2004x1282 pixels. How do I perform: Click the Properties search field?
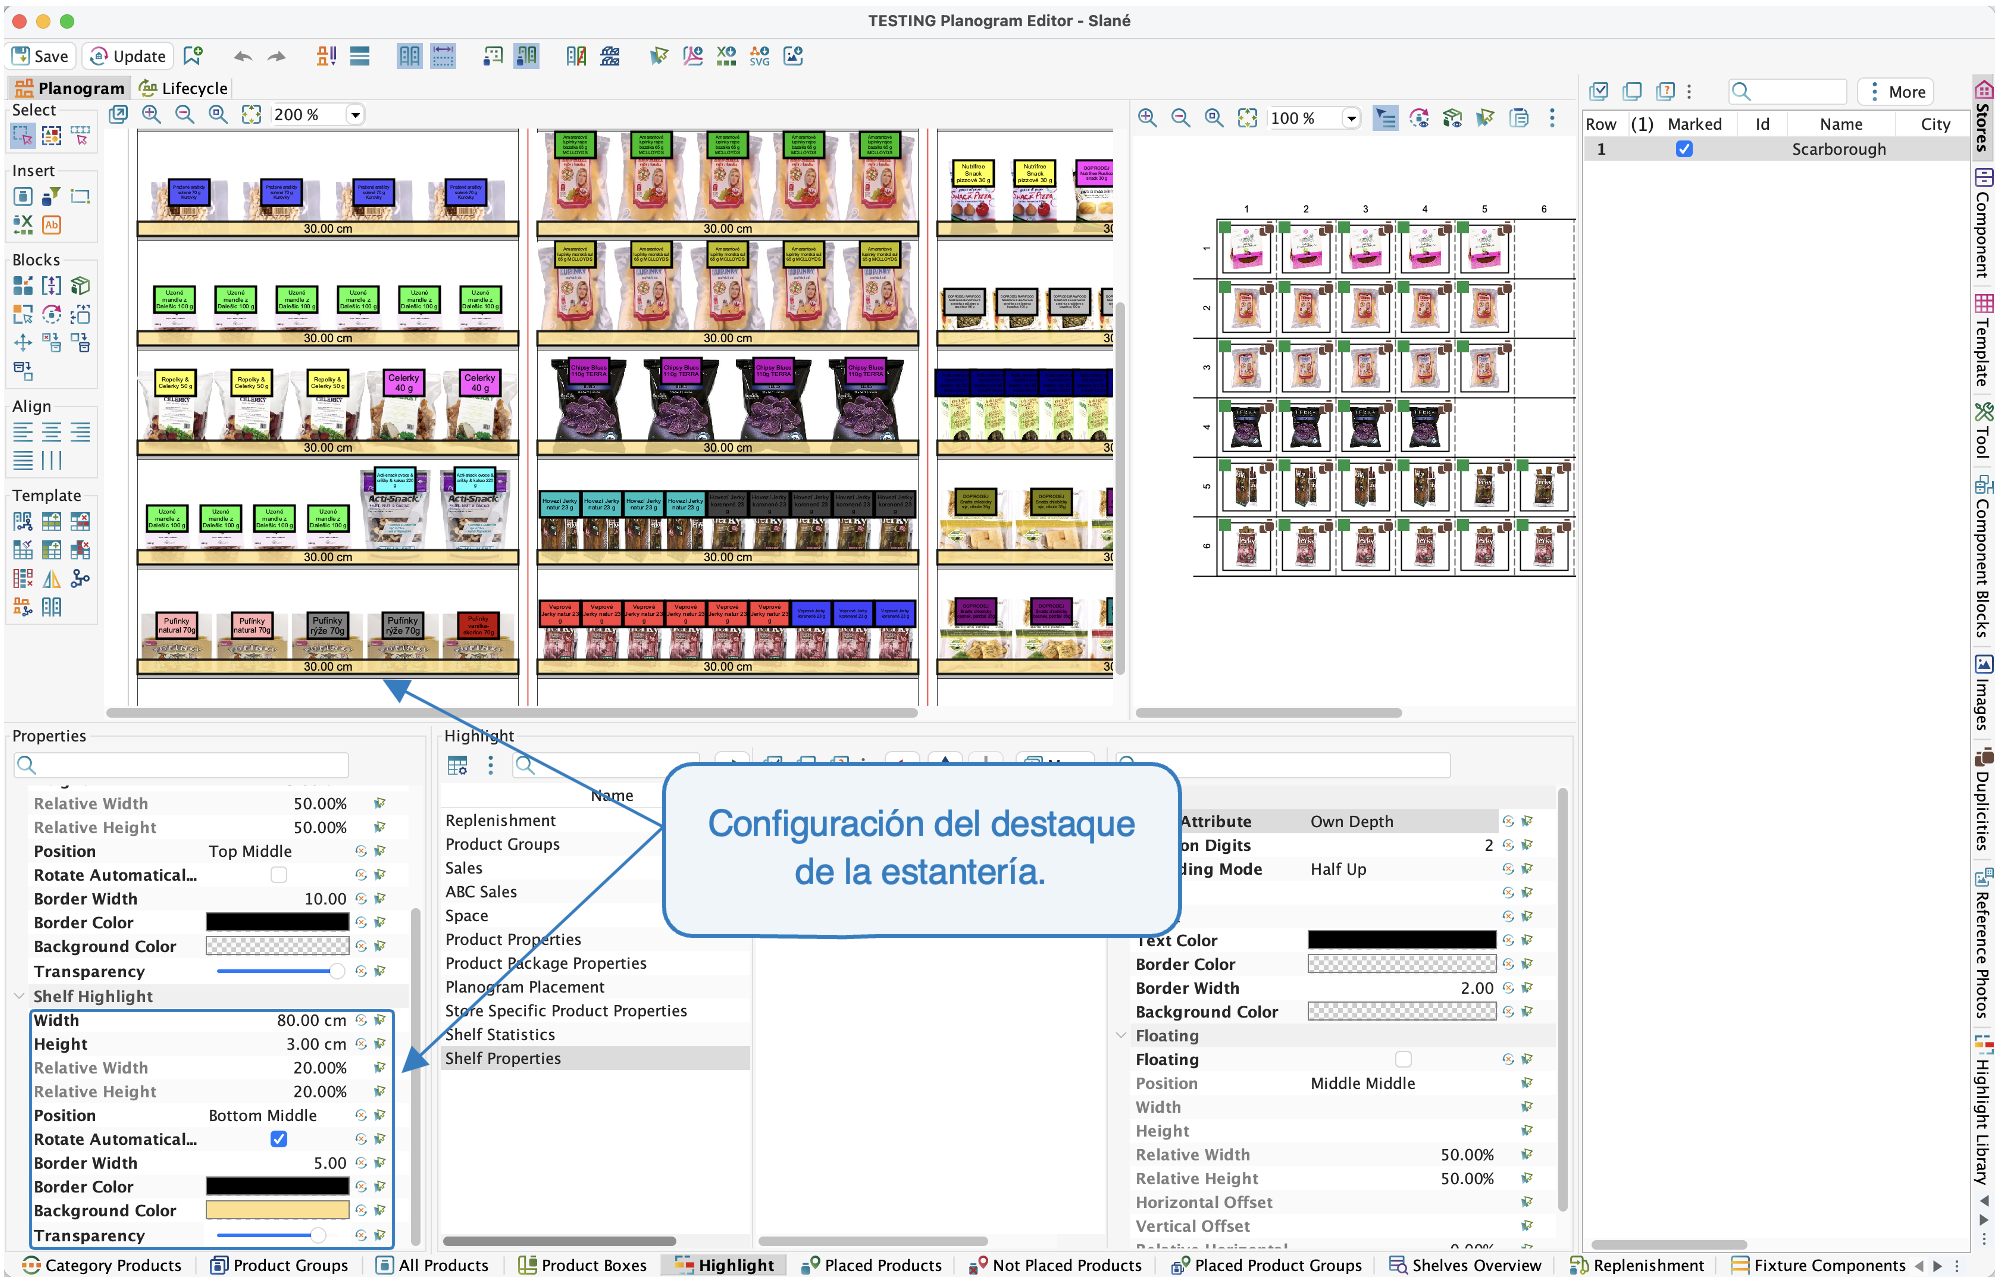pyautogui.click(x=181, y=765)
